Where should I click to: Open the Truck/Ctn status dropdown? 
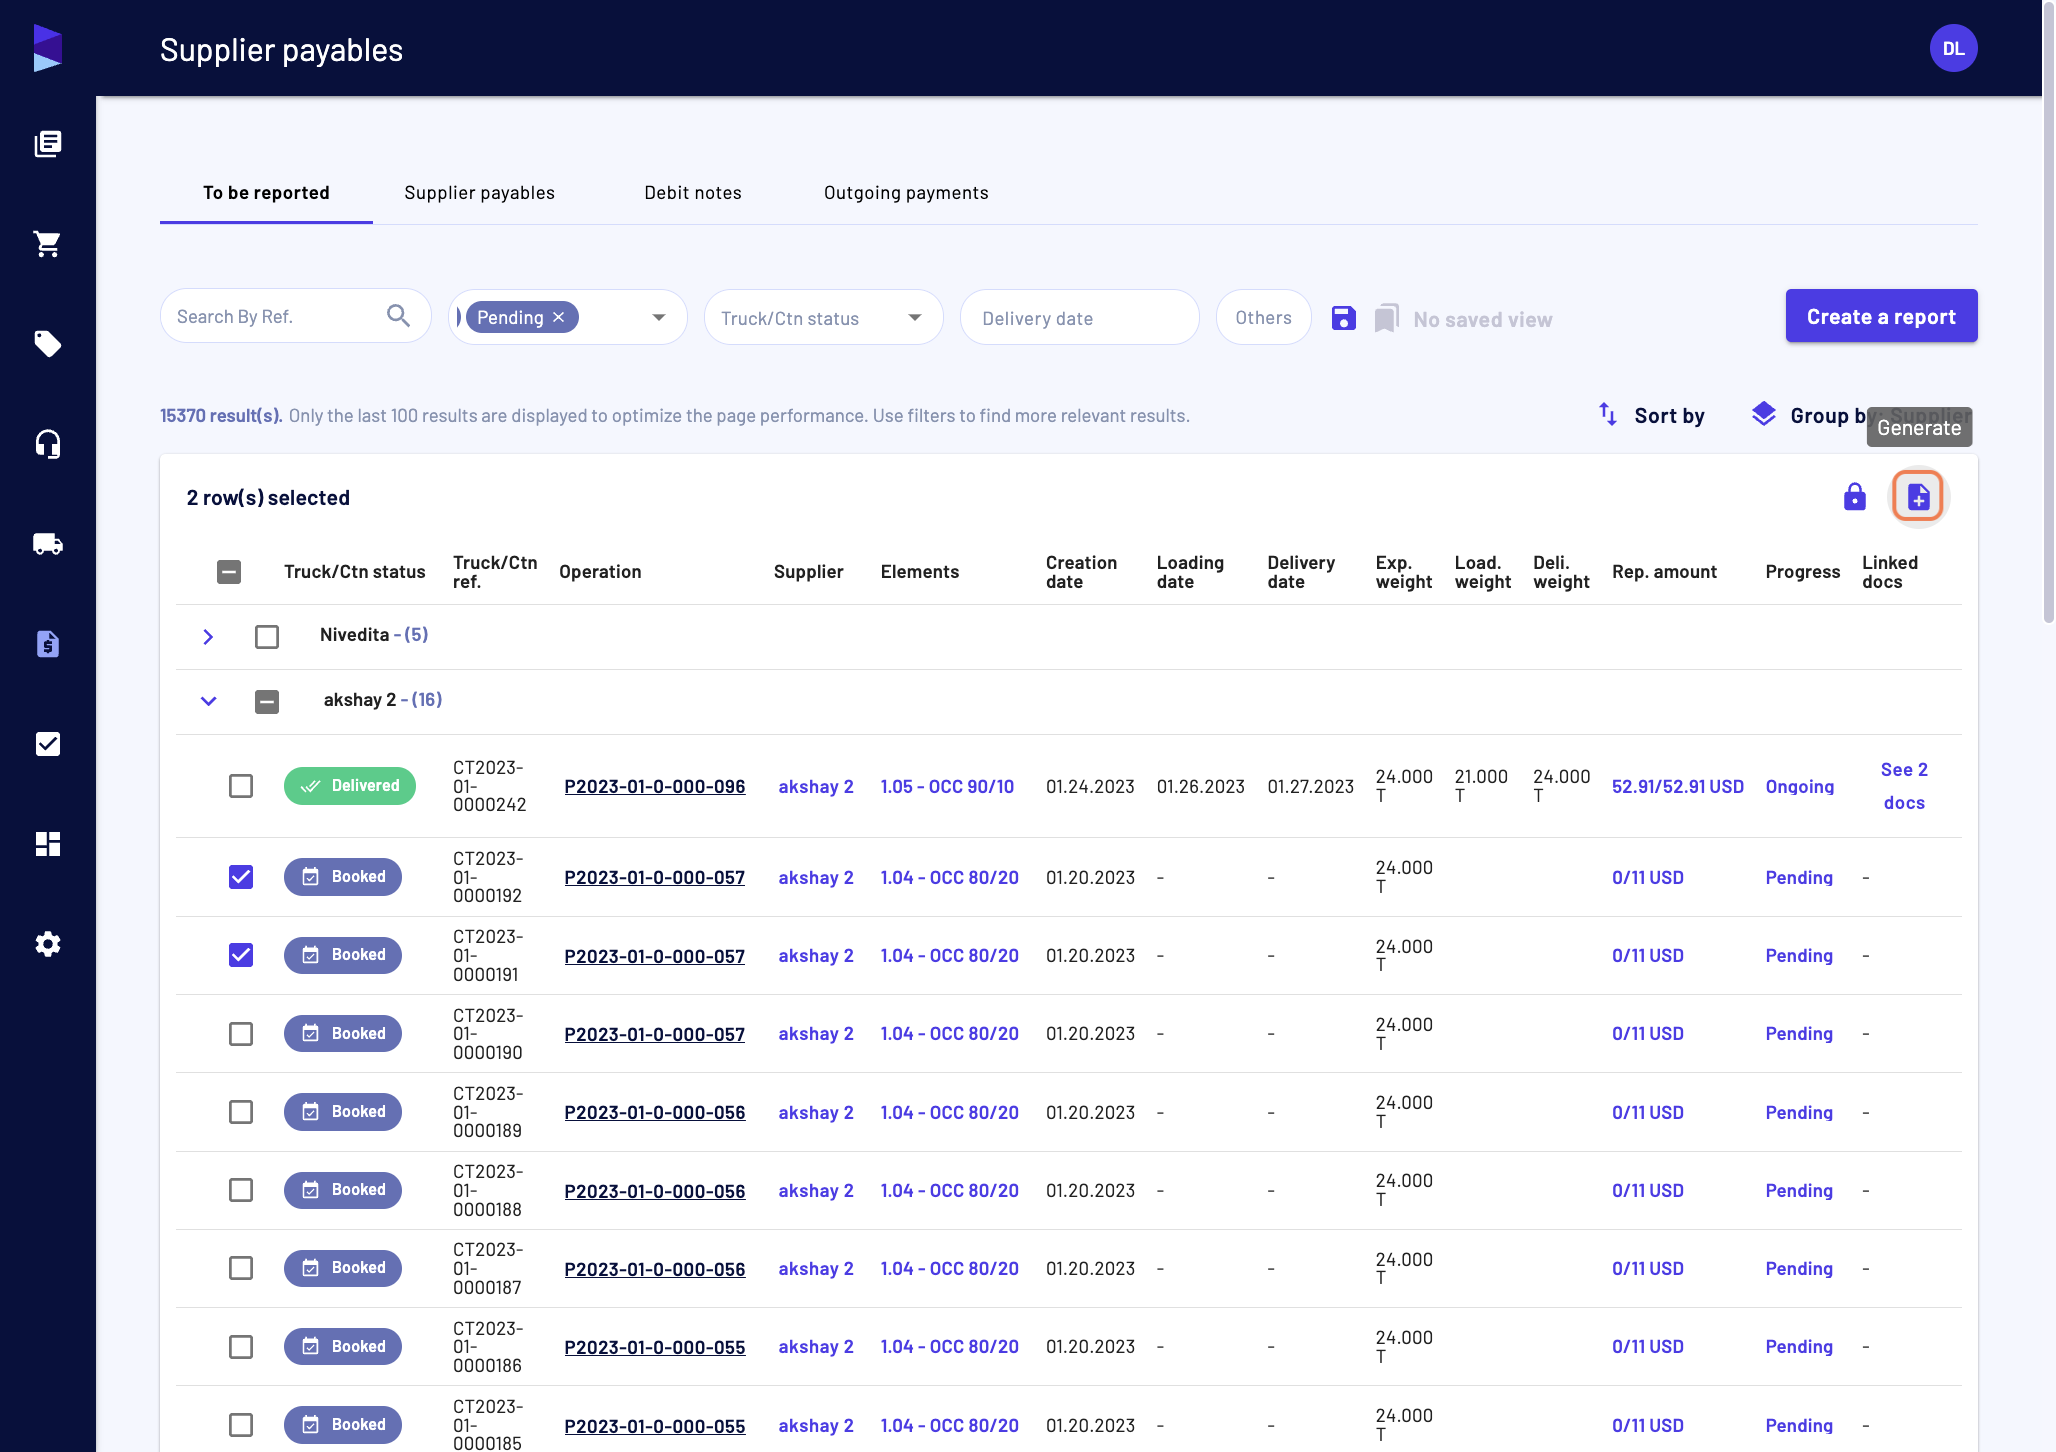pos(823,318)
